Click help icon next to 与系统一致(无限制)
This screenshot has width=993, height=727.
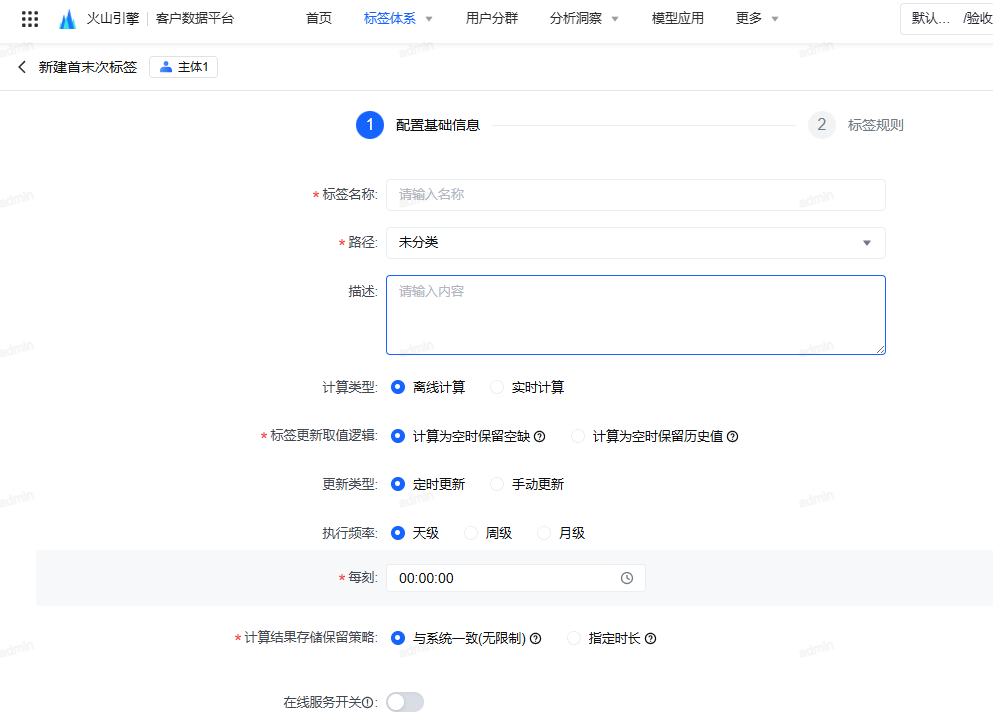[535, 639]
